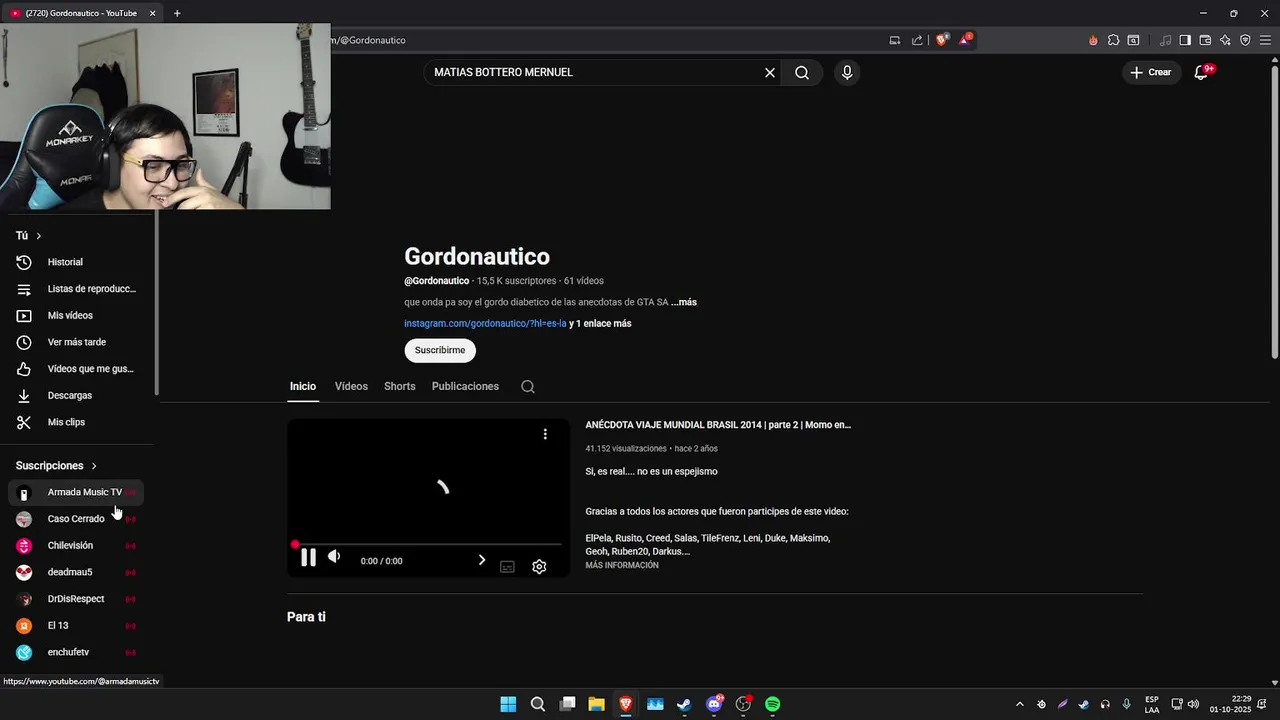This screenshot has width=1280, height=720.
Task: Open Historial in the sidebar
Action: 77,262
